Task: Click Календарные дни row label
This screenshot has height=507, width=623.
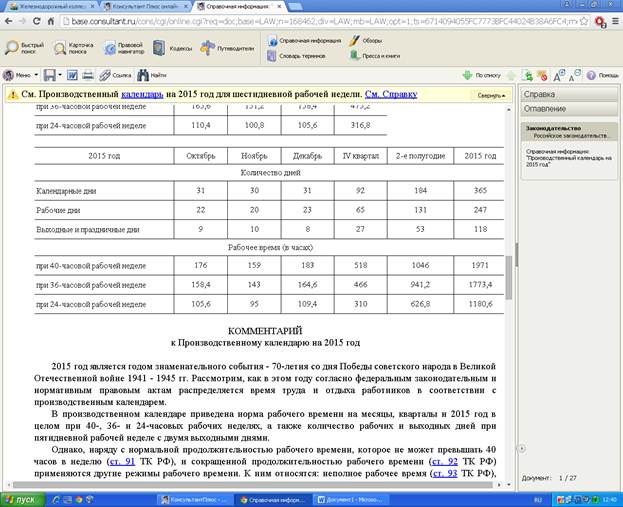Action: pos(66,191)
